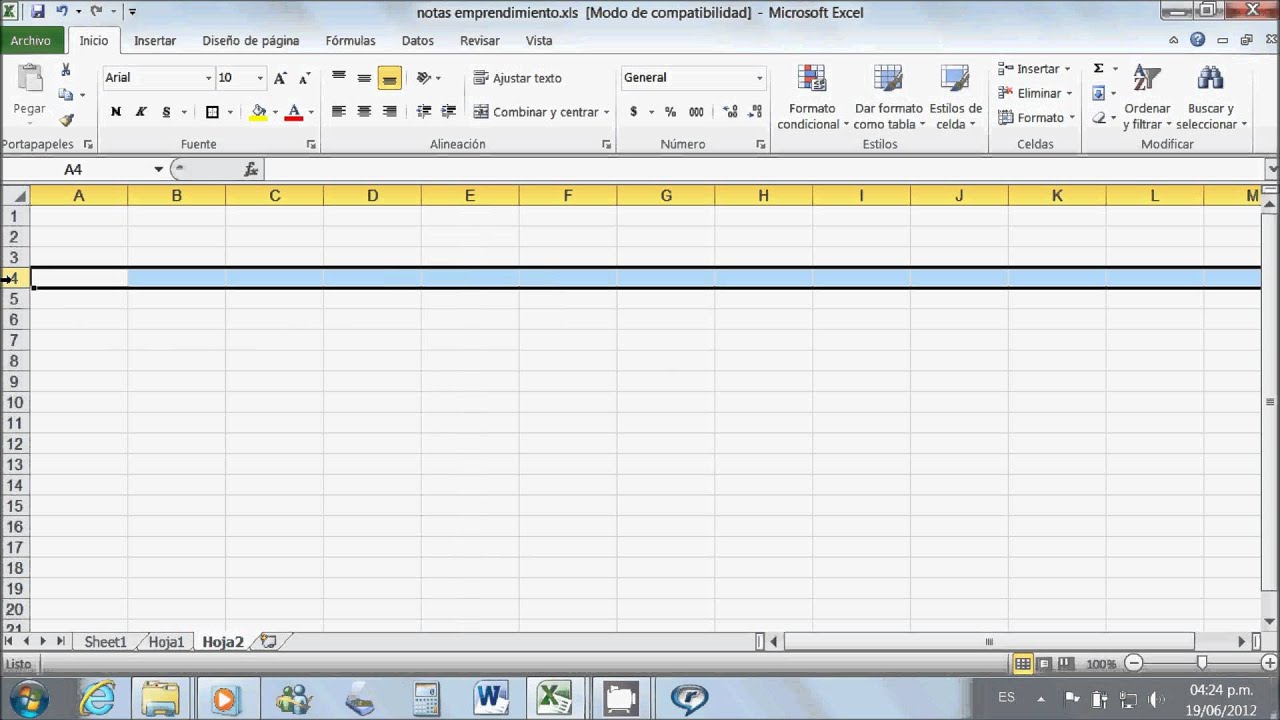Image resolution: width=1280 pixels, height=720 pixels.
Task: Open the General number format dropdown
Action: pyautogui.click(x=759, y=78)
